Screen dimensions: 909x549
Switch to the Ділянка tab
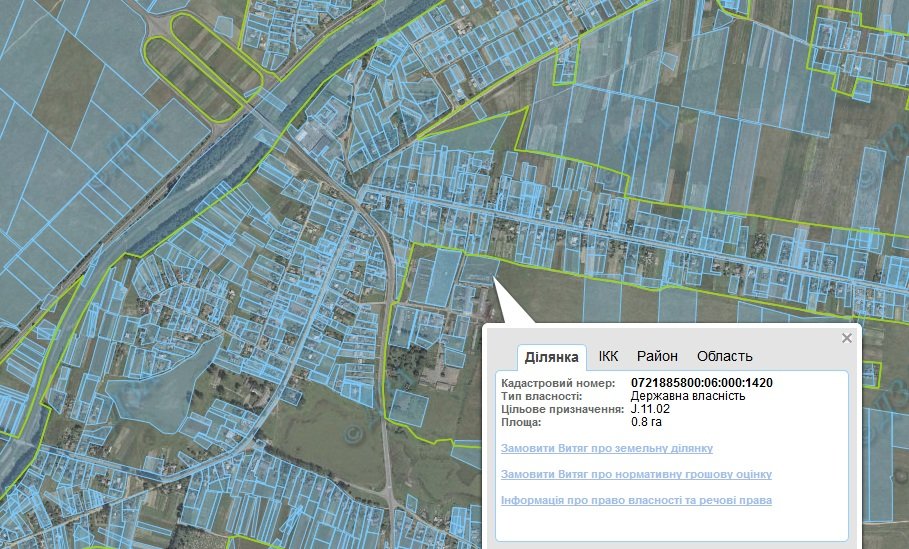551,357
